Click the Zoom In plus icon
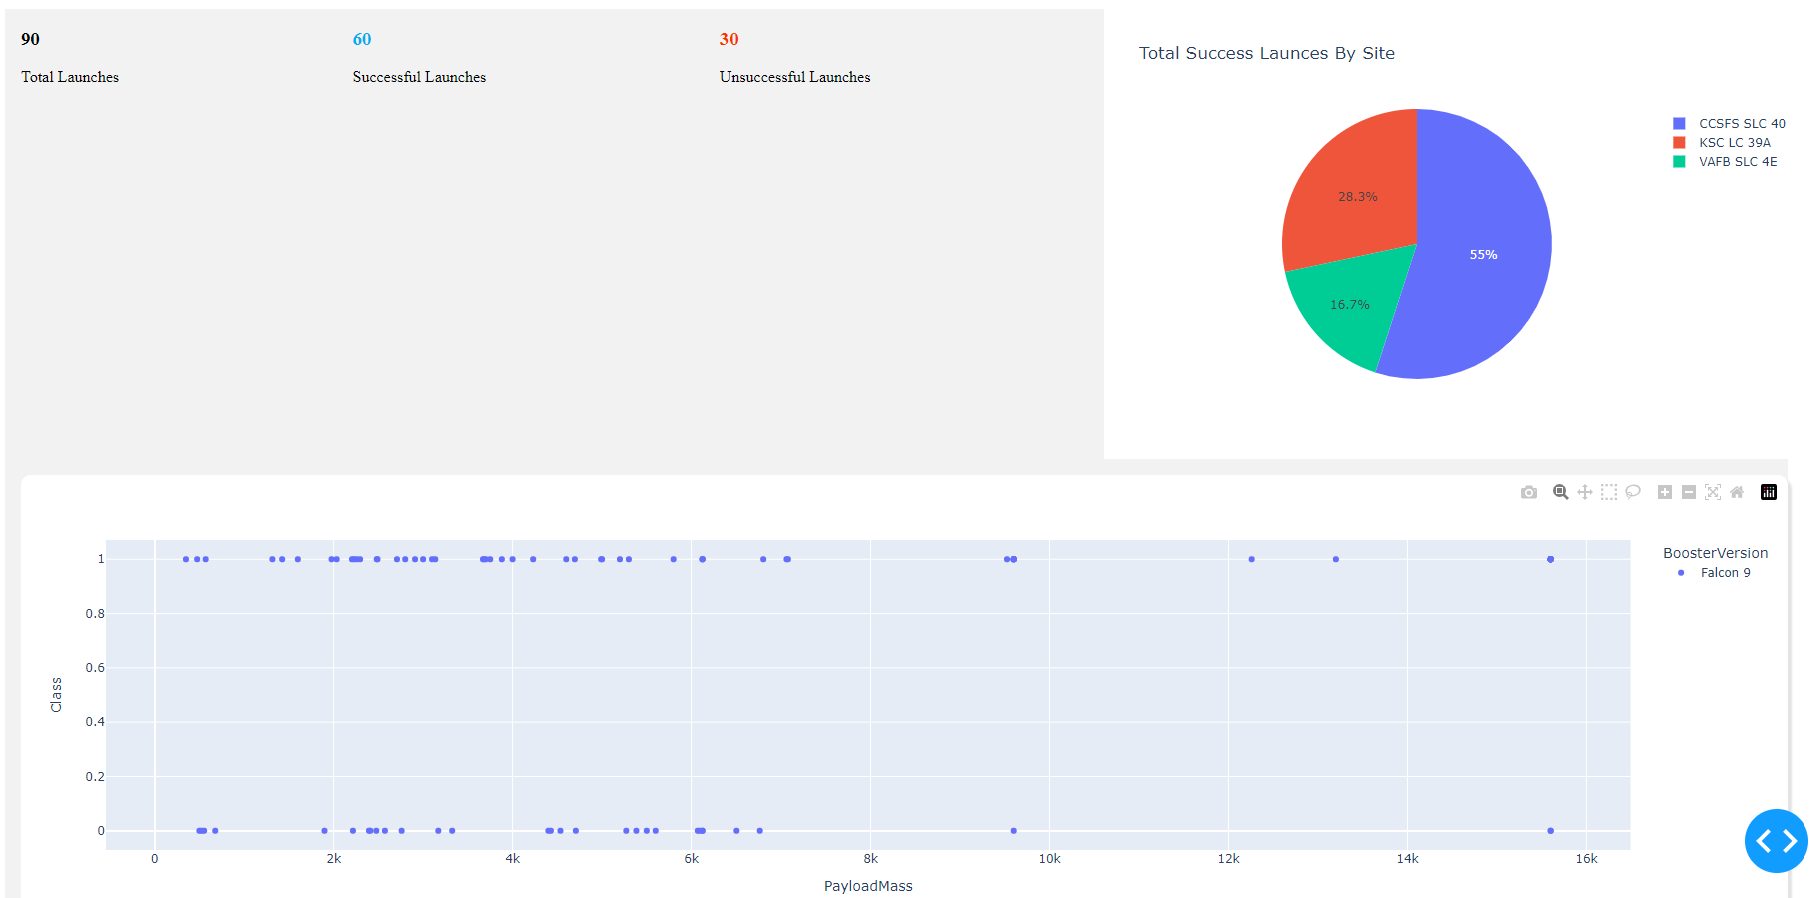 [1665, 492]
